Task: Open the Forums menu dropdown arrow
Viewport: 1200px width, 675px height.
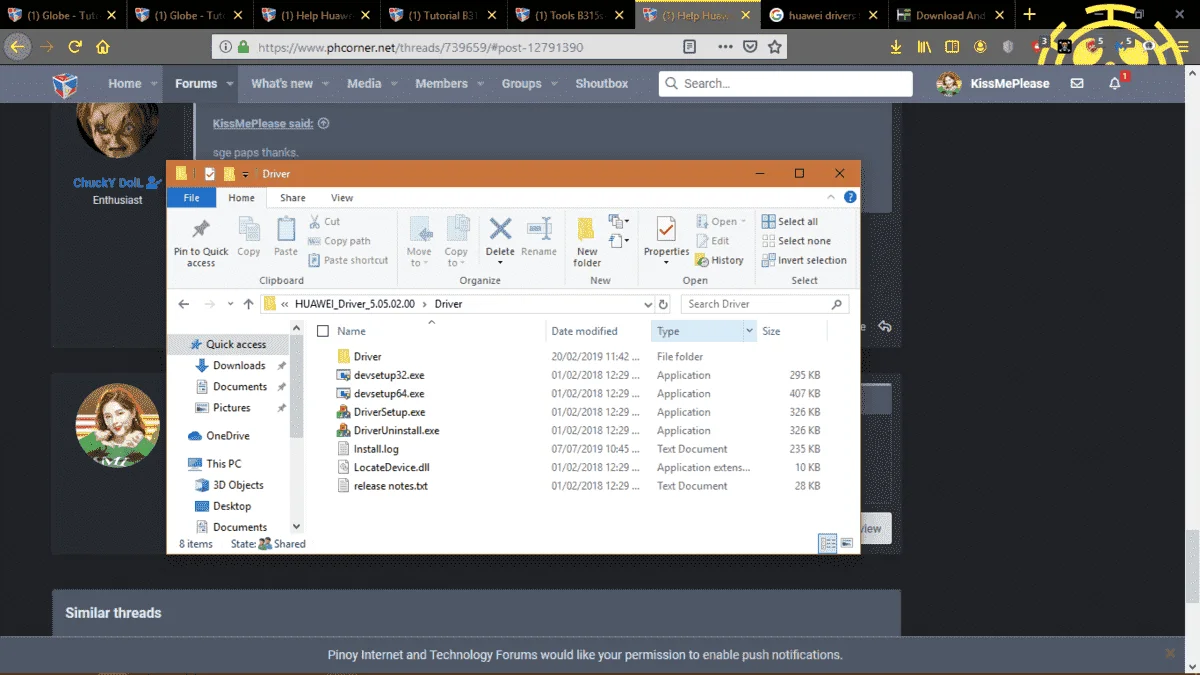Action: coord(230,84)
